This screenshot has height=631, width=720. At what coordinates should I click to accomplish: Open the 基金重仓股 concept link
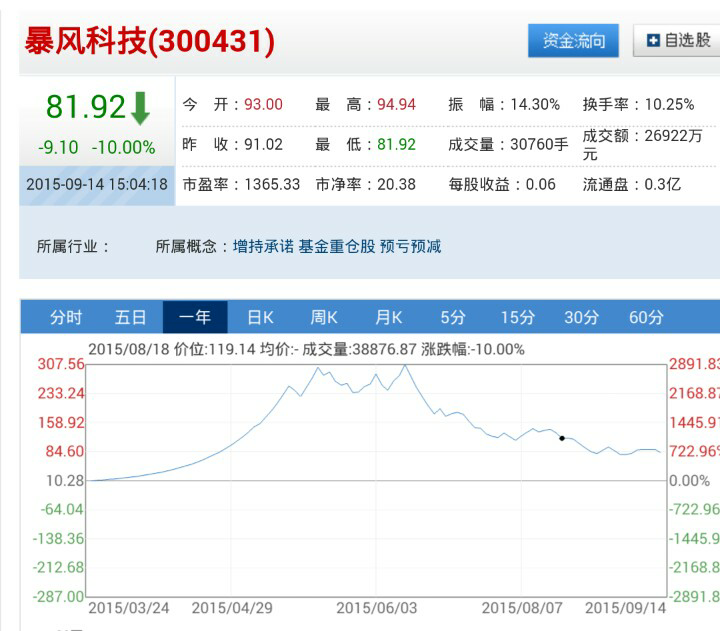click(x=337, y=247)
